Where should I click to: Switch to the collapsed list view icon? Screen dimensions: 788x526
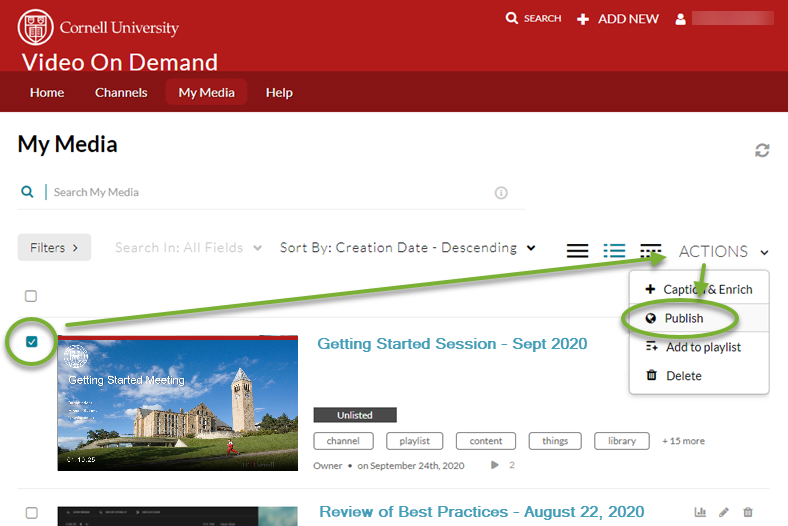[577, 250]
